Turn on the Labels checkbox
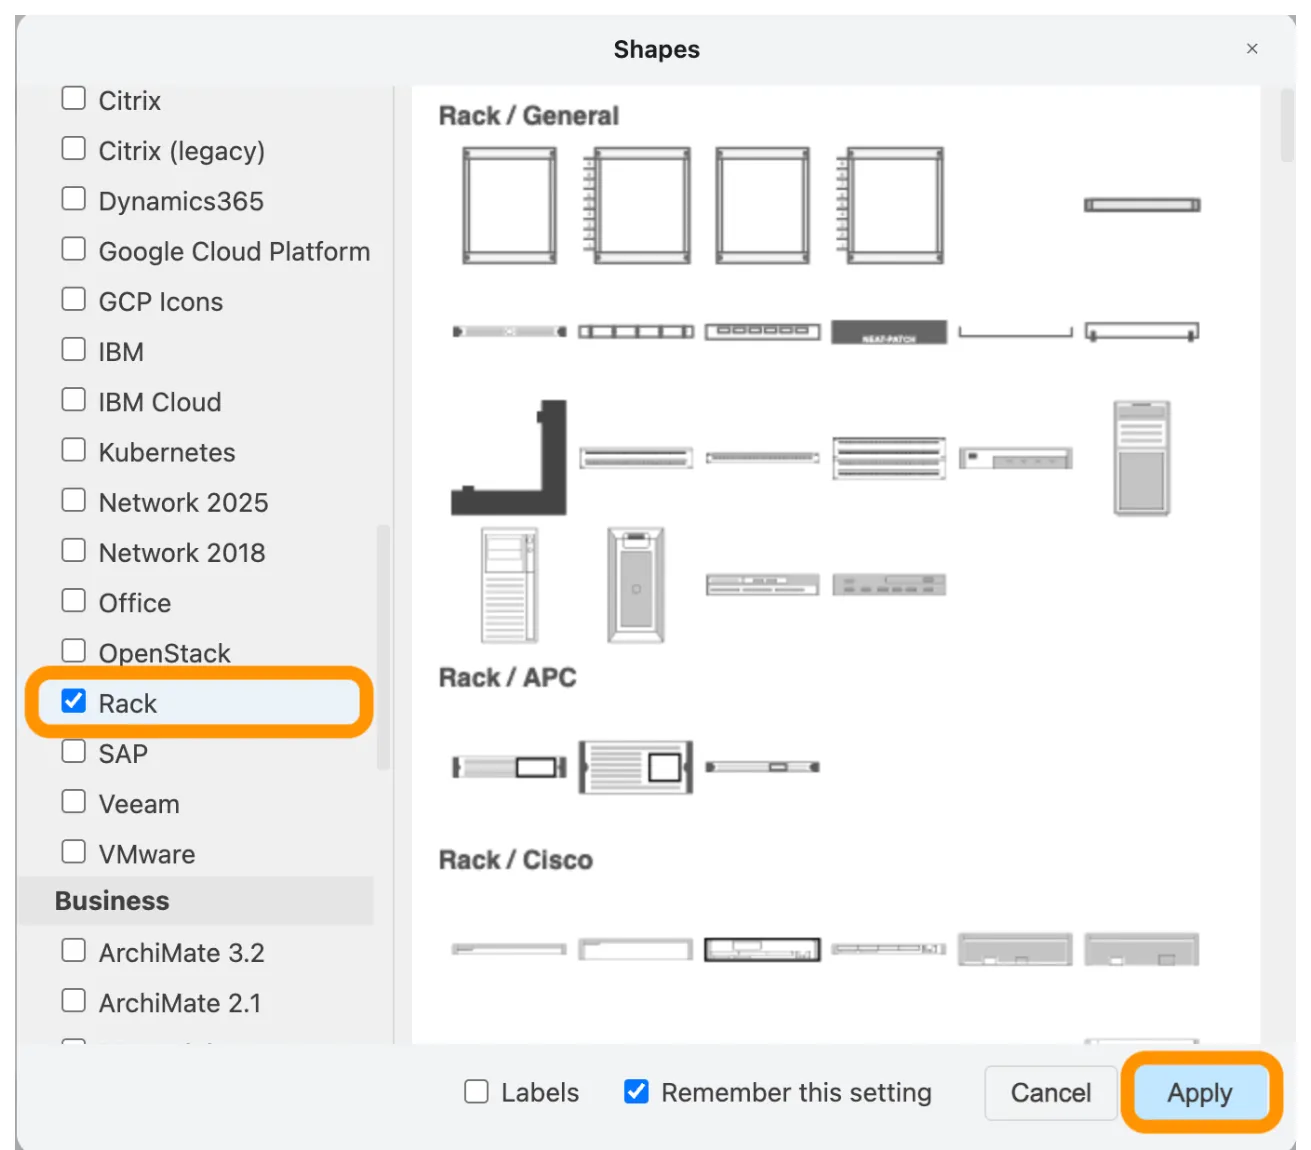Screen dimensions: 1311x1150 pyautogui.click(x=477, y=1091)
